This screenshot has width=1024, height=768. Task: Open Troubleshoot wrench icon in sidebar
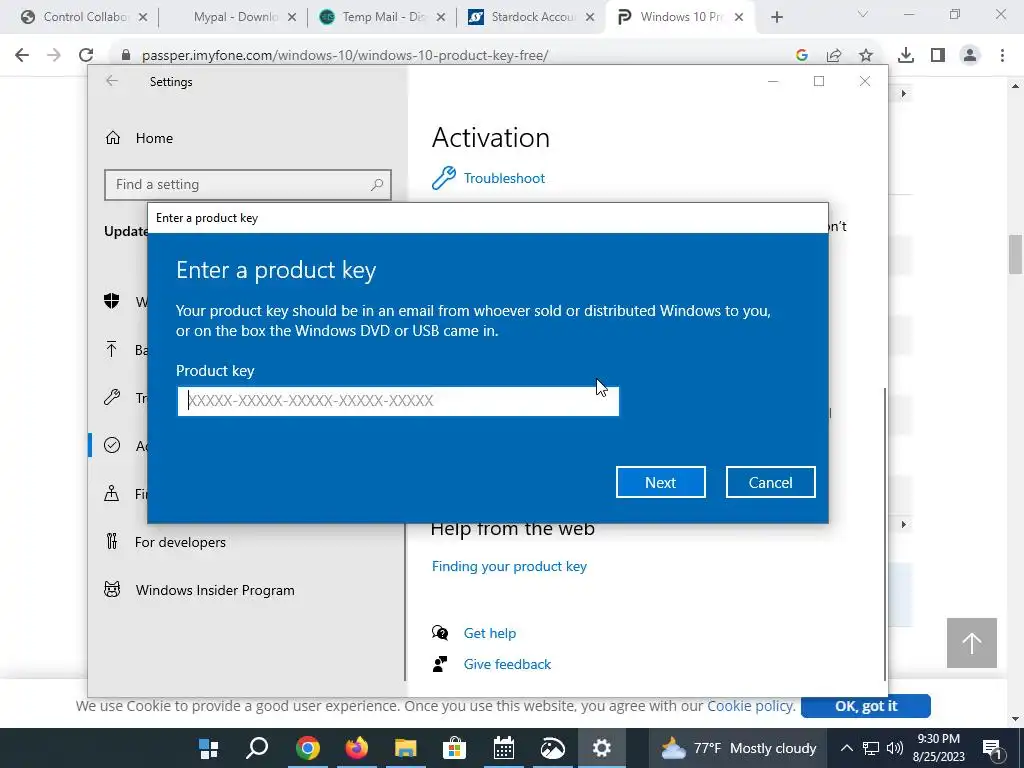click(112, 397)
